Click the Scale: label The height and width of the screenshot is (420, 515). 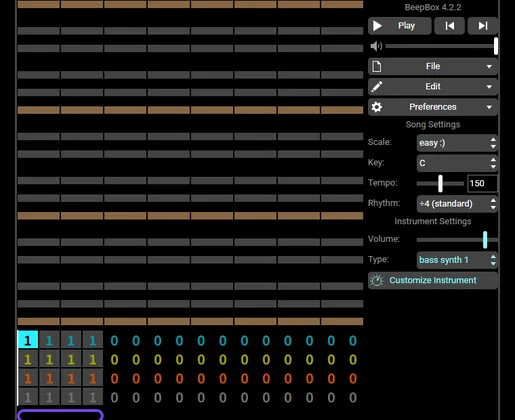tap(379, 142)
